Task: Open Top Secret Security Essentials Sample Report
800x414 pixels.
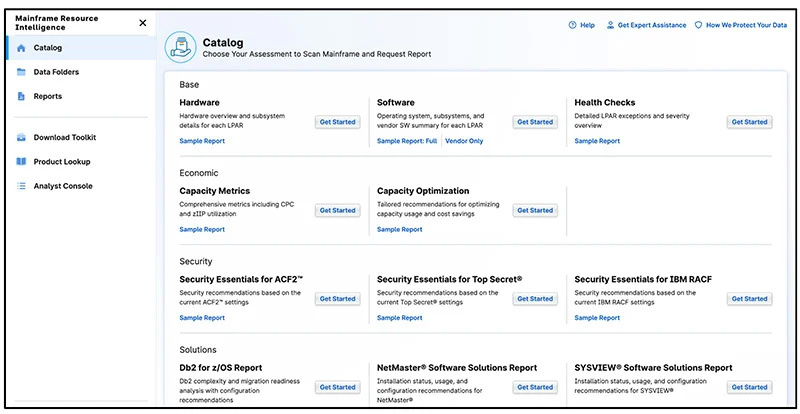Action: [x=399, y=318]
